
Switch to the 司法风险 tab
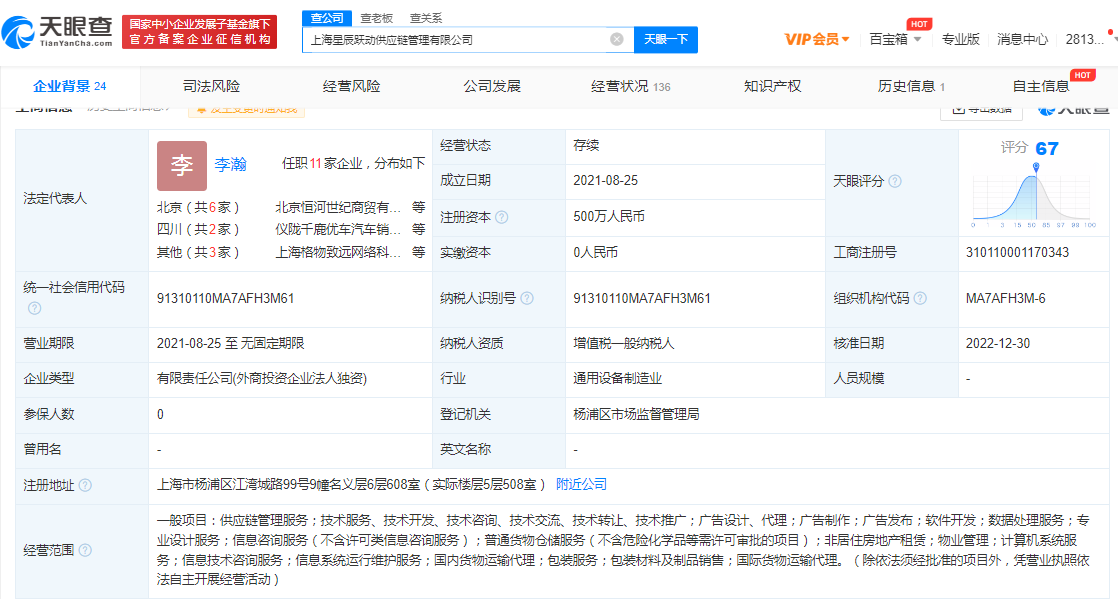pyautogui.click(x=211, y=86)
